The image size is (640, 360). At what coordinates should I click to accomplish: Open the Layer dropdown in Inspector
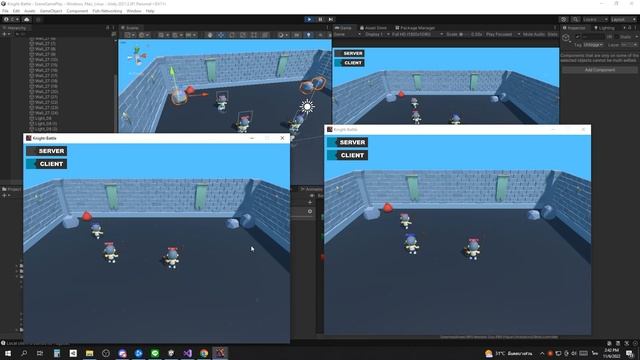[629, 44]
